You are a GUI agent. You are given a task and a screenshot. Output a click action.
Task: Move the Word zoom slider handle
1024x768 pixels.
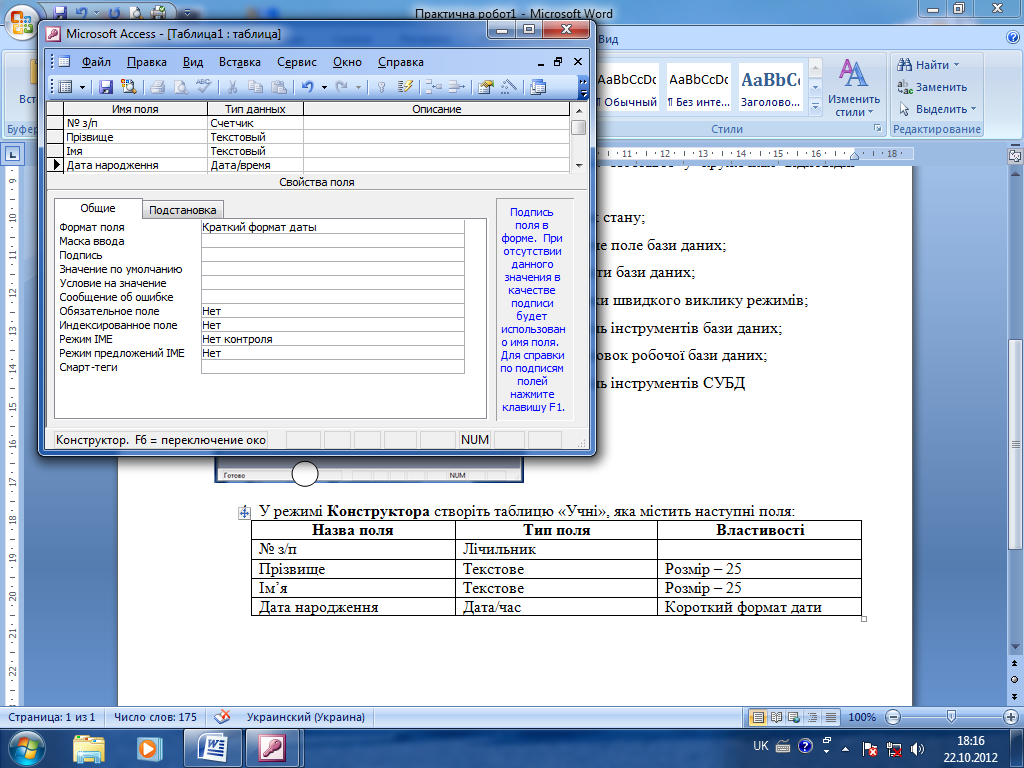952,717
